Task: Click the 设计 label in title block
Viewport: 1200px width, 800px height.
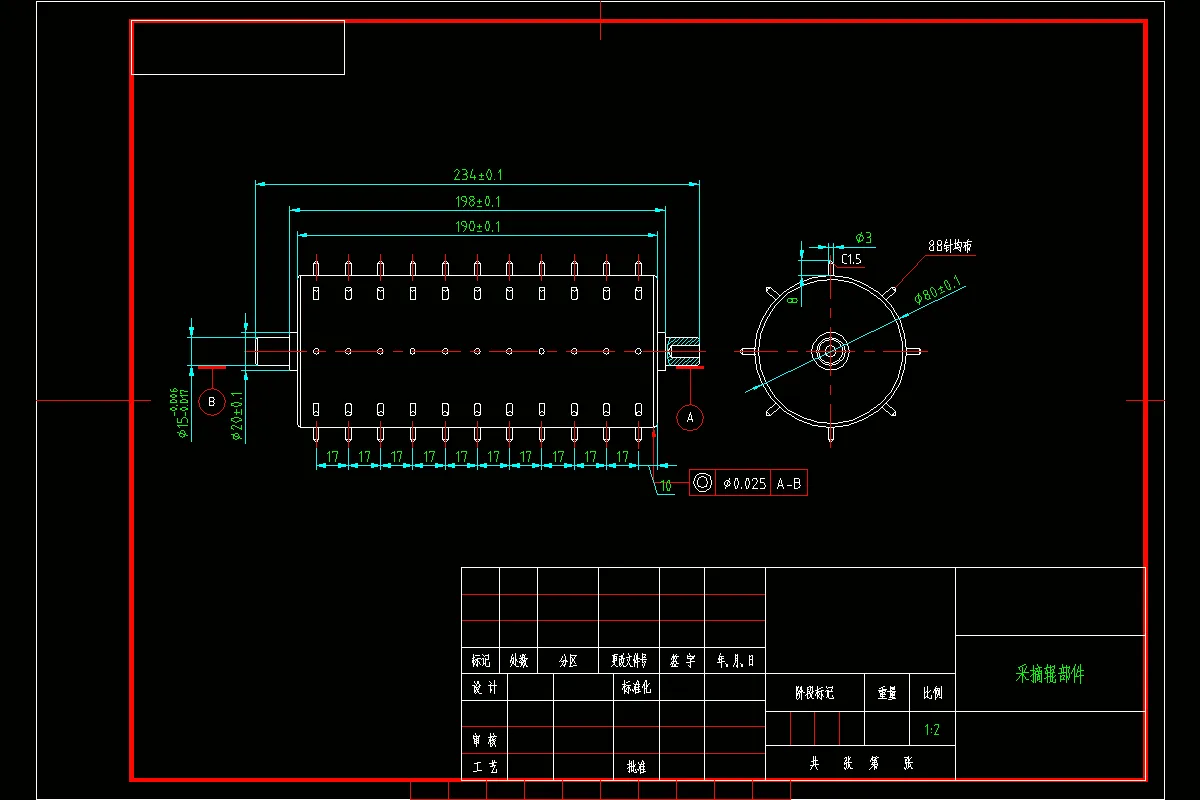Action: point(484,688)
